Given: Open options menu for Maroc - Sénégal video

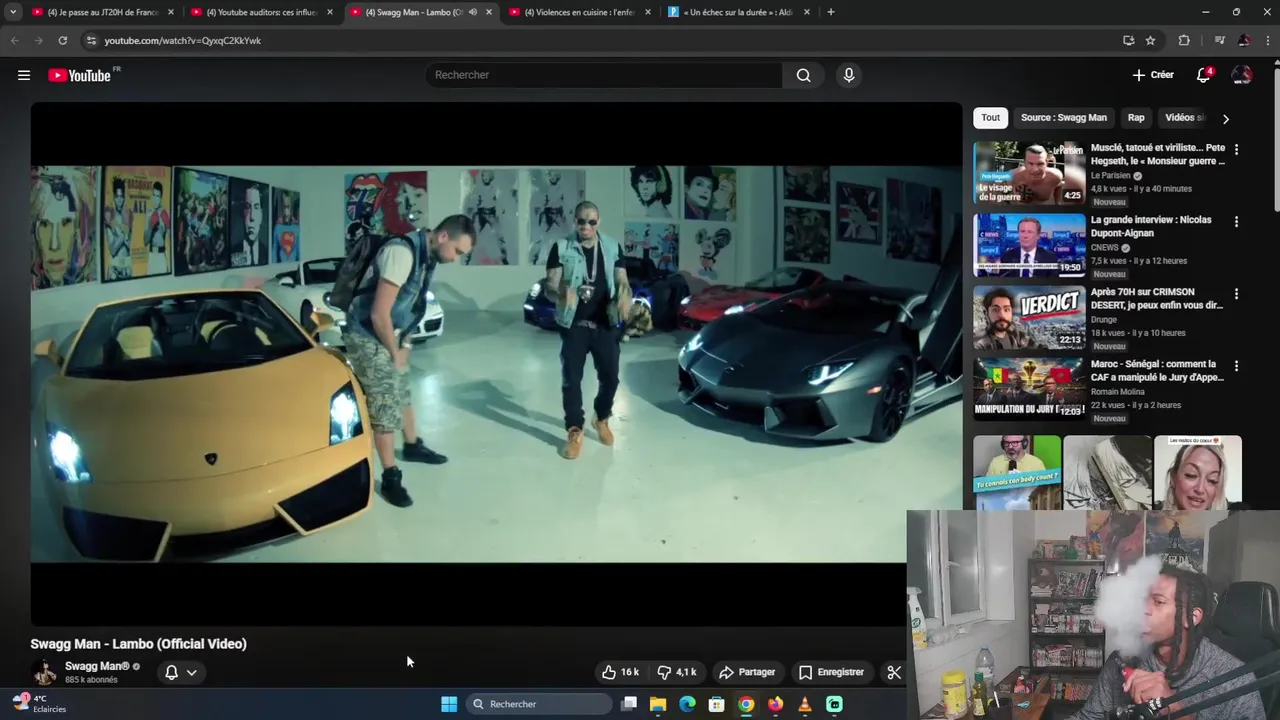Looking at the screenshot, I should tap(1236, 366).
